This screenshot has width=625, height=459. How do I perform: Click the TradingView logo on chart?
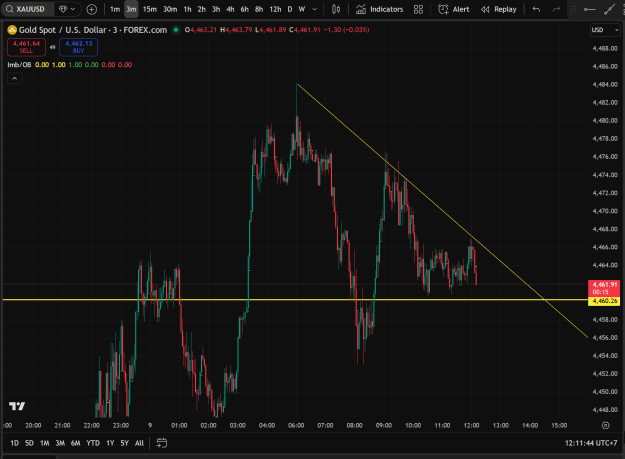pyautogui.click(x=17, y=406)
